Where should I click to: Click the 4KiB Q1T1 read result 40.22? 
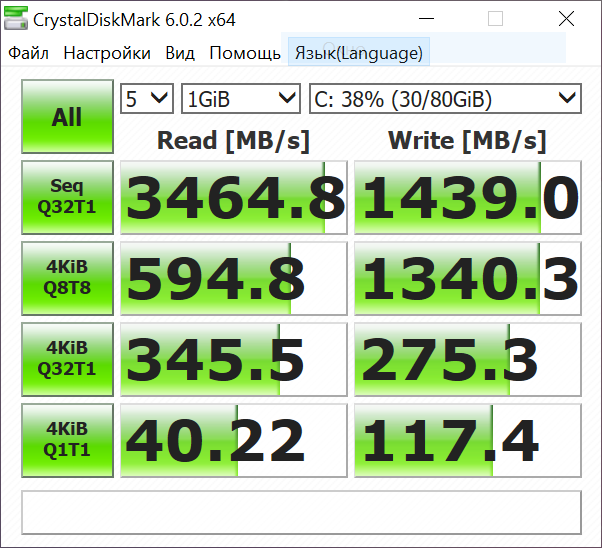click(x=234, y=440)
